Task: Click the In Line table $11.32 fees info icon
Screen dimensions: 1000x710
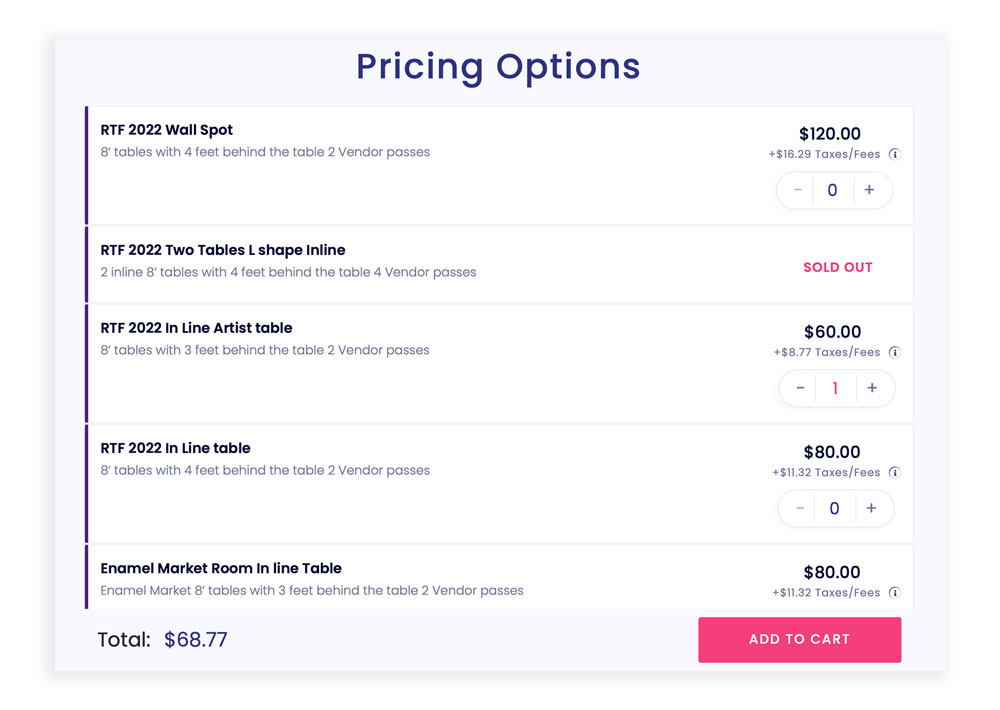Action: pyautogui.click(x=895, y=473)
